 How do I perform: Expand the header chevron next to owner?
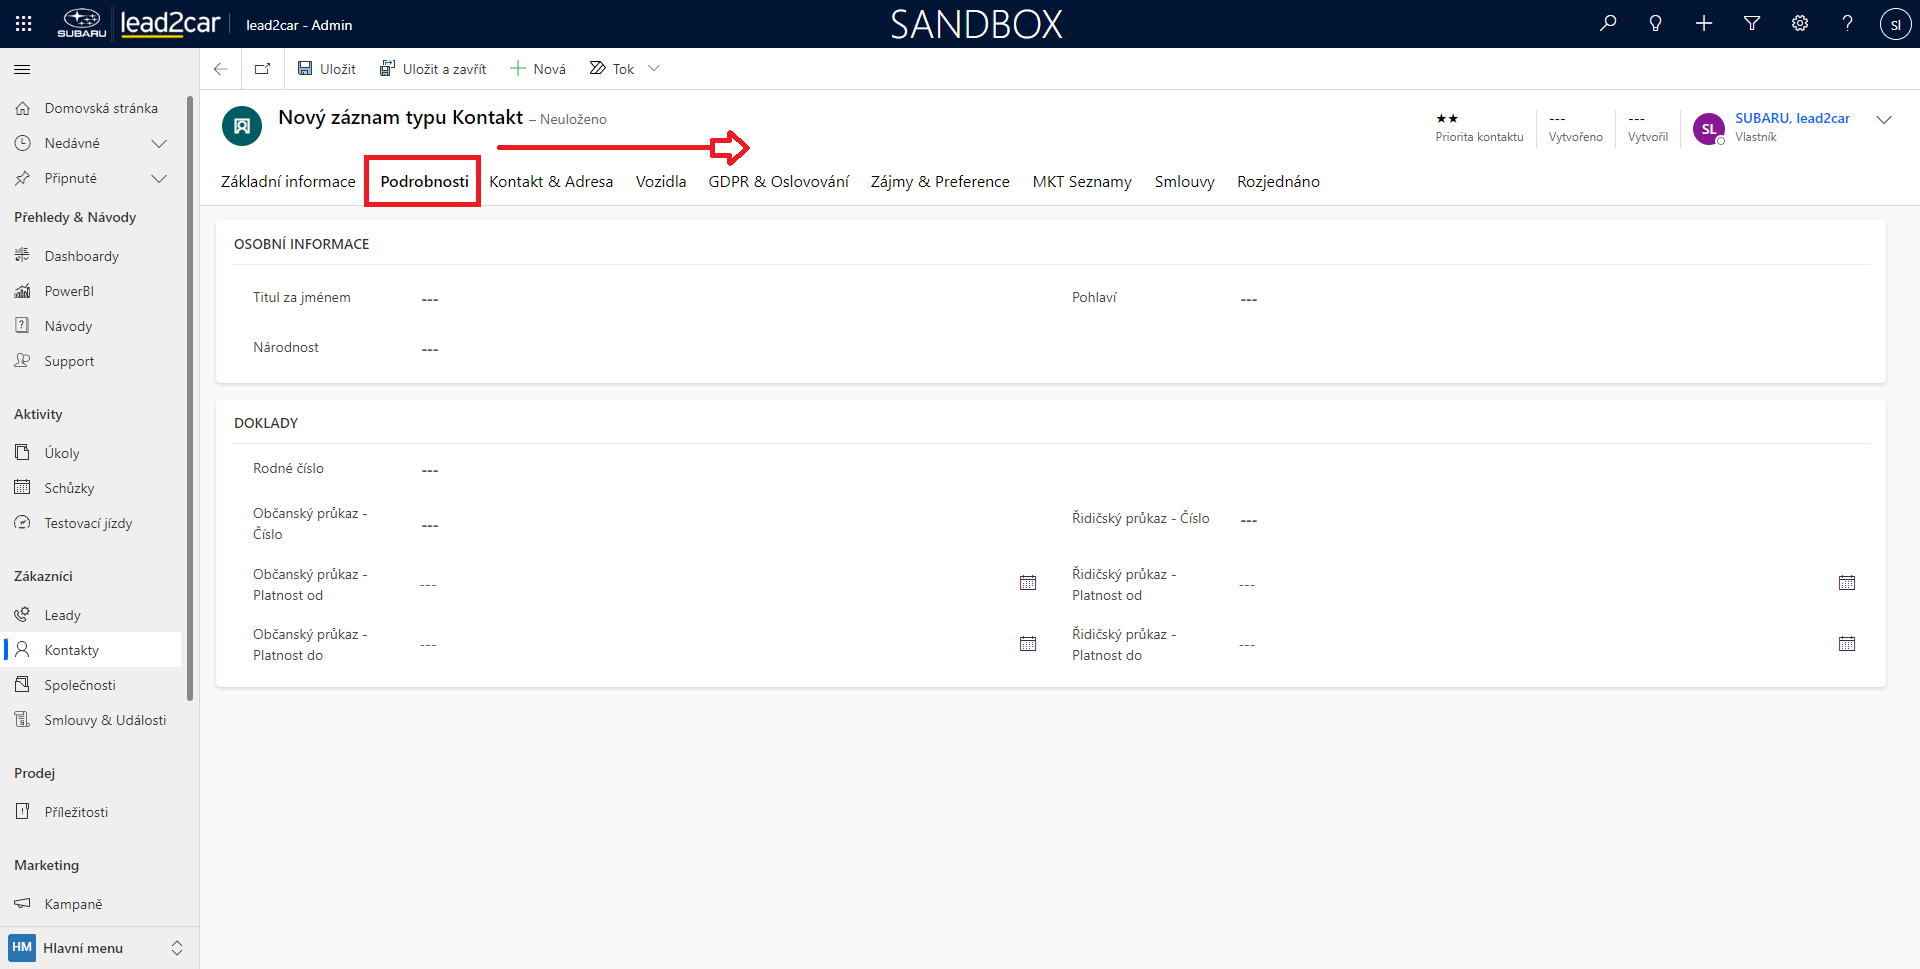click(1884, 120)
